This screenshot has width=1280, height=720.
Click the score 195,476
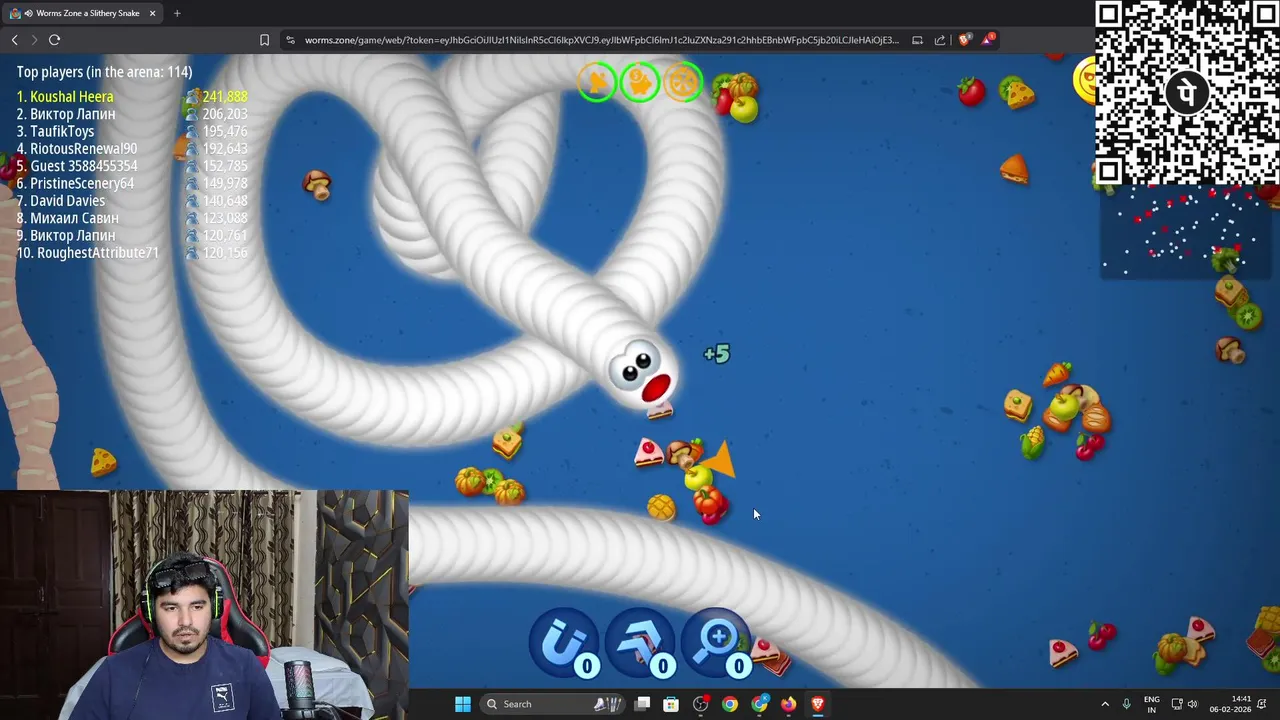[225, 131]
